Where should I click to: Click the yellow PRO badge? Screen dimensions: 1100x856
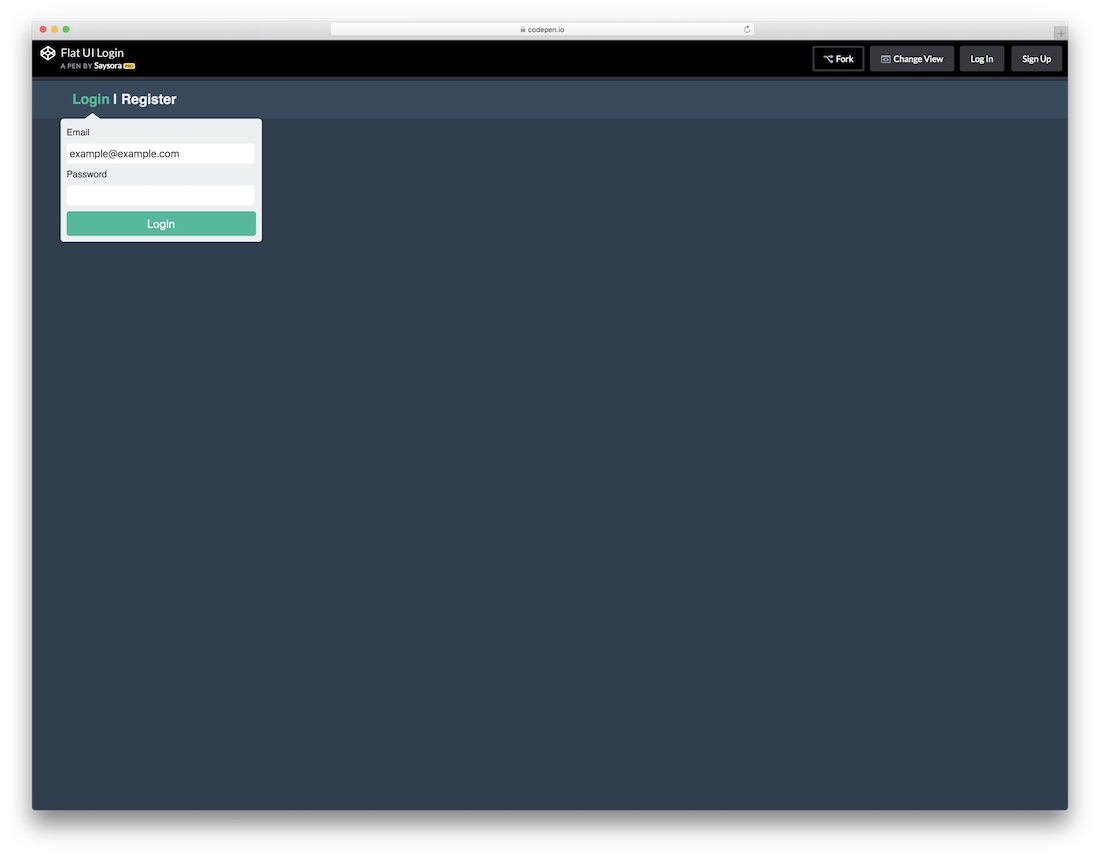pyautogui.click(x=129, y=66)
